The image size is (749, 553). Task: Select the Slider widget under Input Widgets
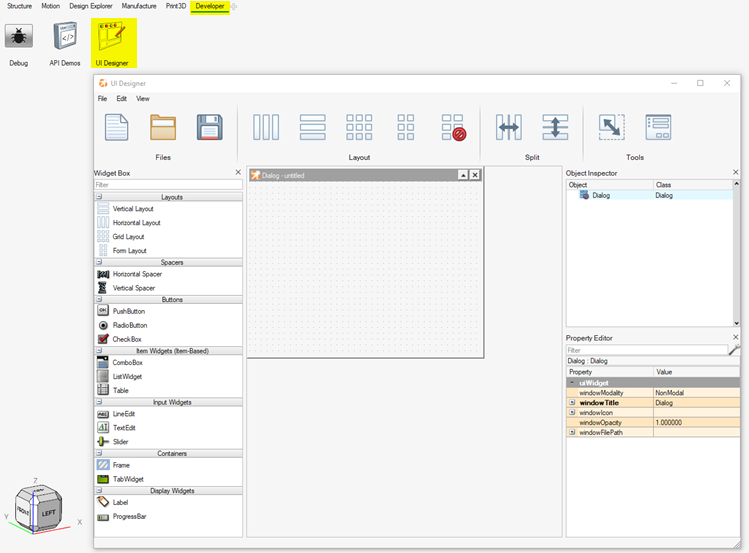pos(123,441)
